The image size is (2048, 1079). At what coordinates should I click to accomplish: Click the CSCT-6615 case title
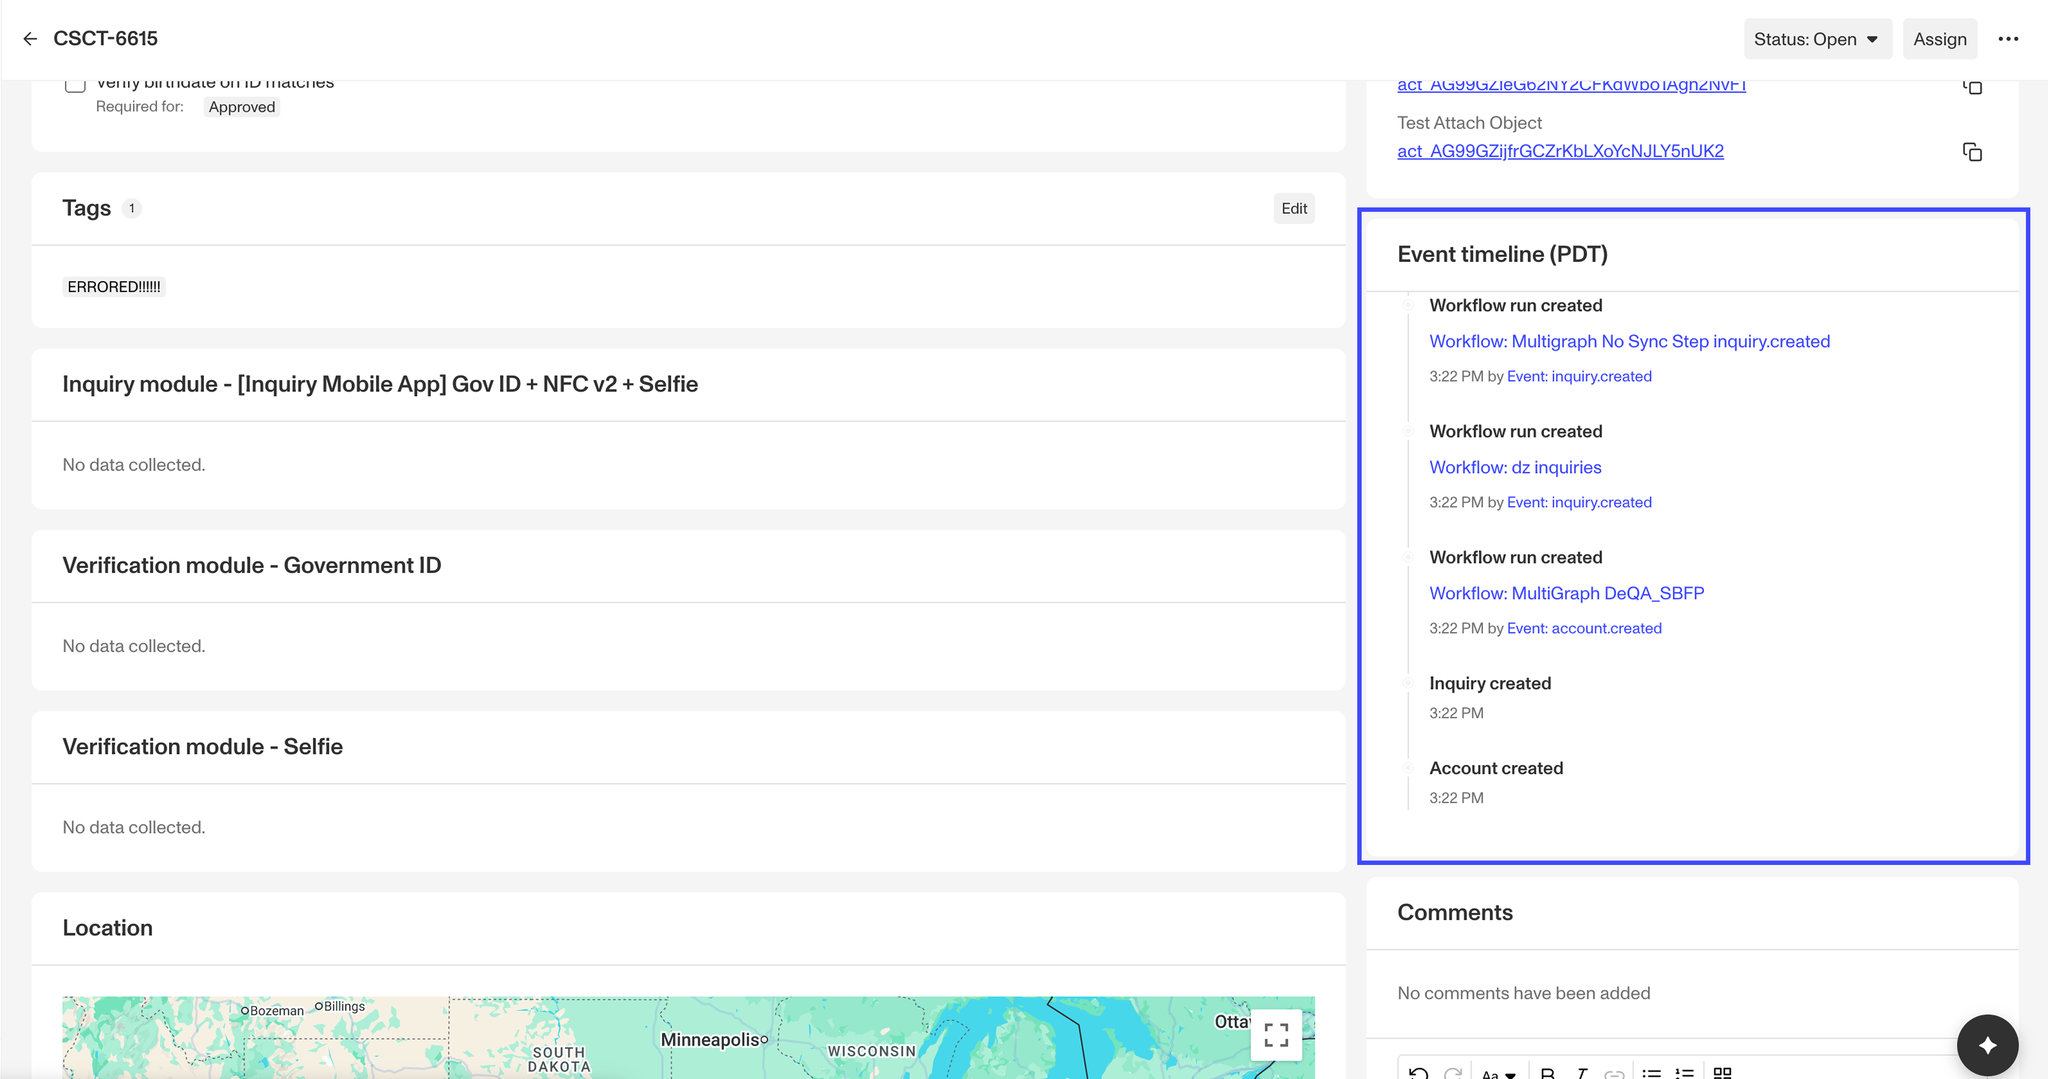pos(105,39)
